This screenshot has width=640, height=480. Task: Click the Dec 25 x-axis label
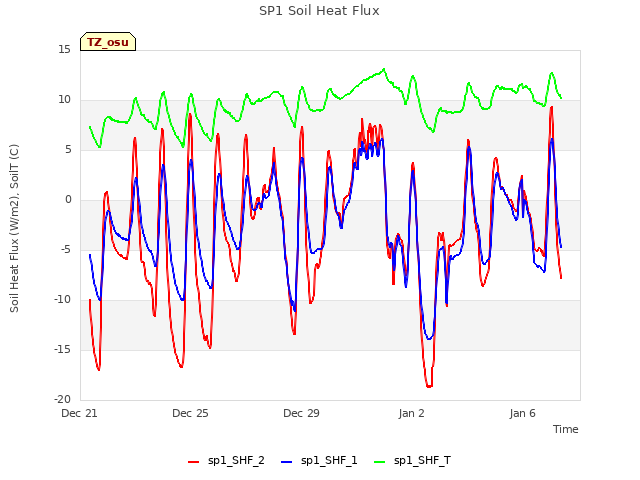[190, 413]
